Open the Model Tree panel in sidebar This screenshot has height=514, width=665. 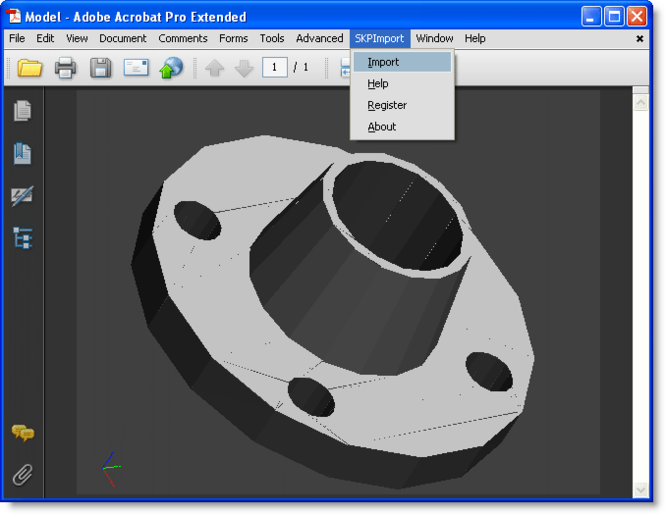pyautogui.click(x=22, y=237)
